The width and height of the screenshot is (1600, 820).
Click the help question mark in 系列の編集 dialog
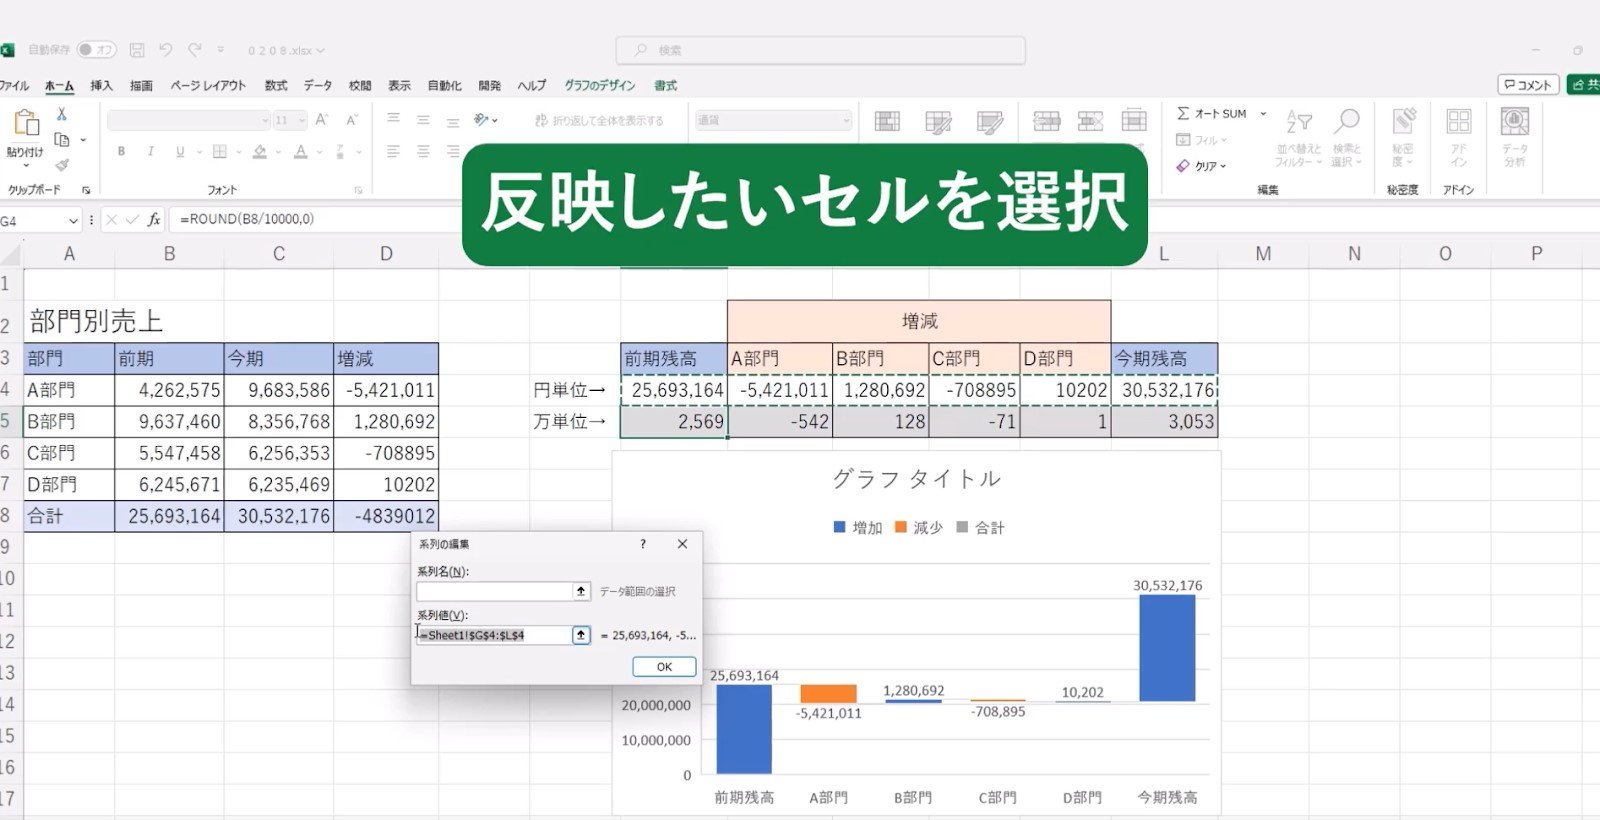(643, 544)
